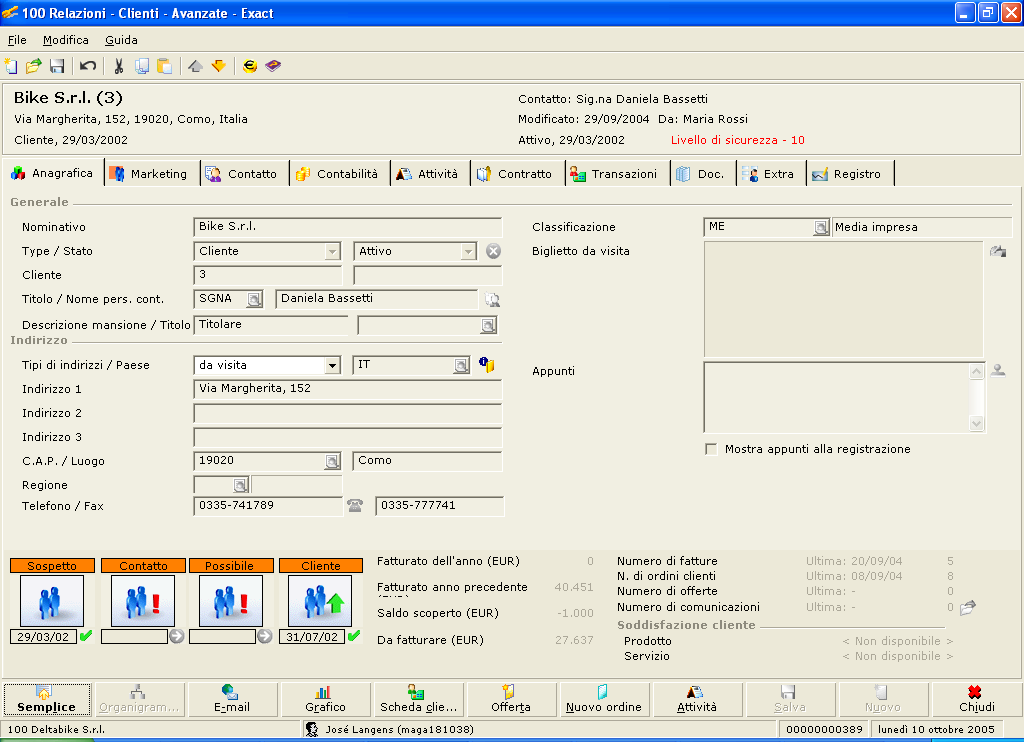Click the Appunti notes text area
Viewport: 1024px width, 742px height.
point(837,397)
